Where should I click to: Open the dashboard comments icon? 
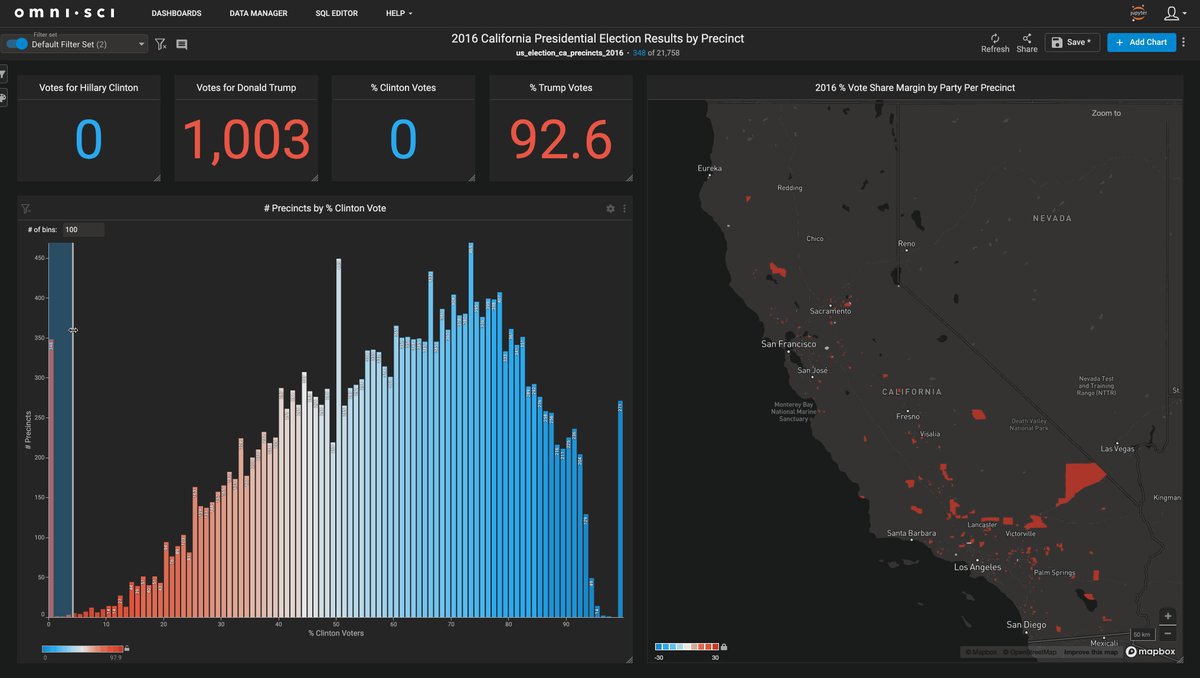(x=181, y=44)
